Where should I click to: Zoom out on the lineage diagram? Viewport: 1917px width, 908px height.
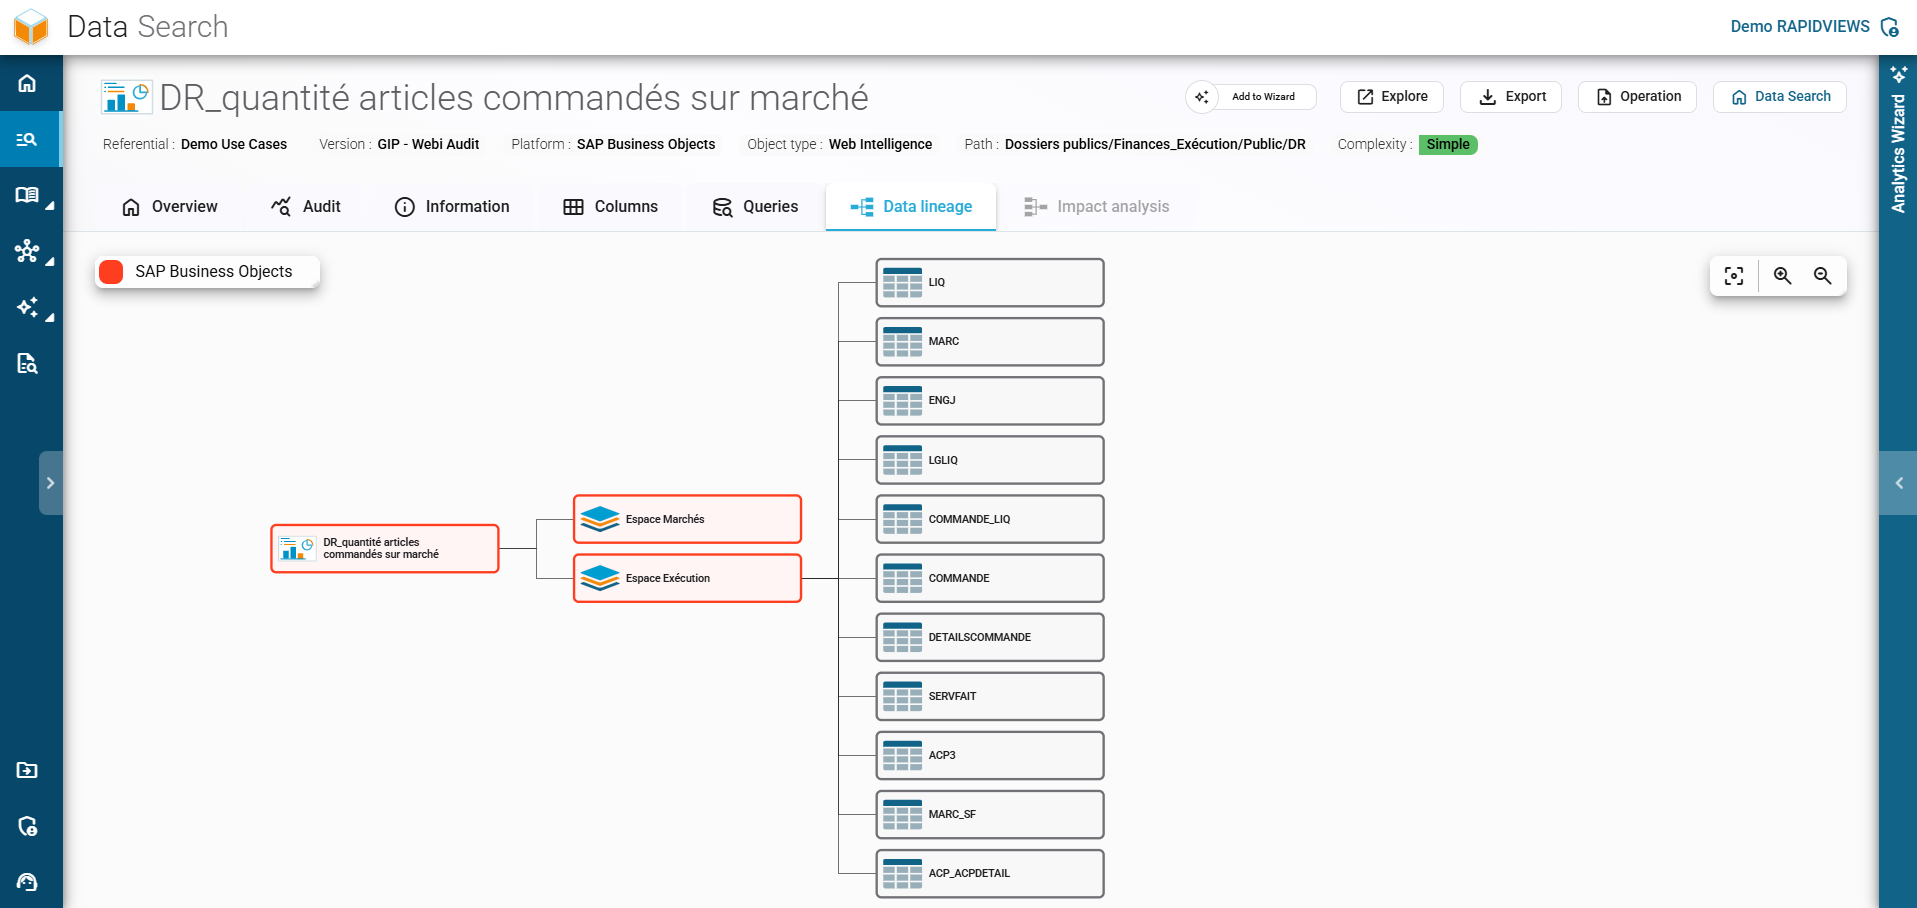[1822, 276]
